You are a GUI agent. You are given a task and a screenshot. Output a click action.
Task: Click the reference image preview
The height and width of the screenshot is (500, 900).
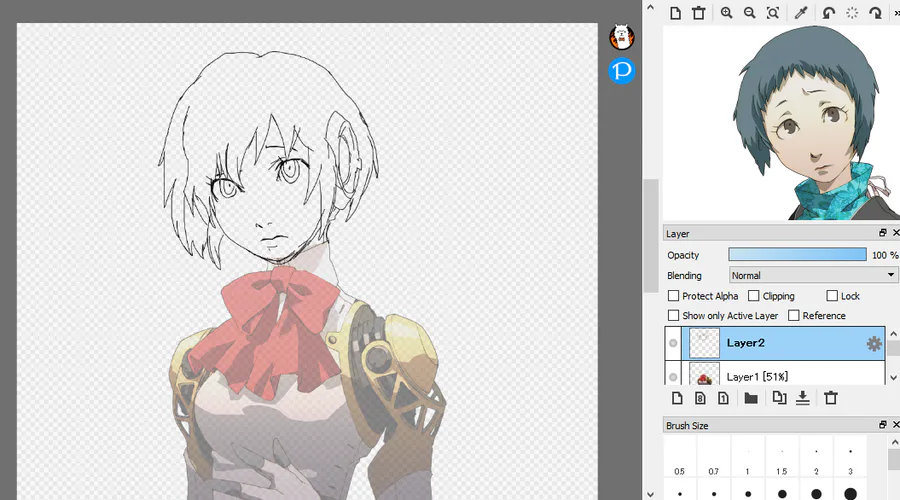point(782,123)
